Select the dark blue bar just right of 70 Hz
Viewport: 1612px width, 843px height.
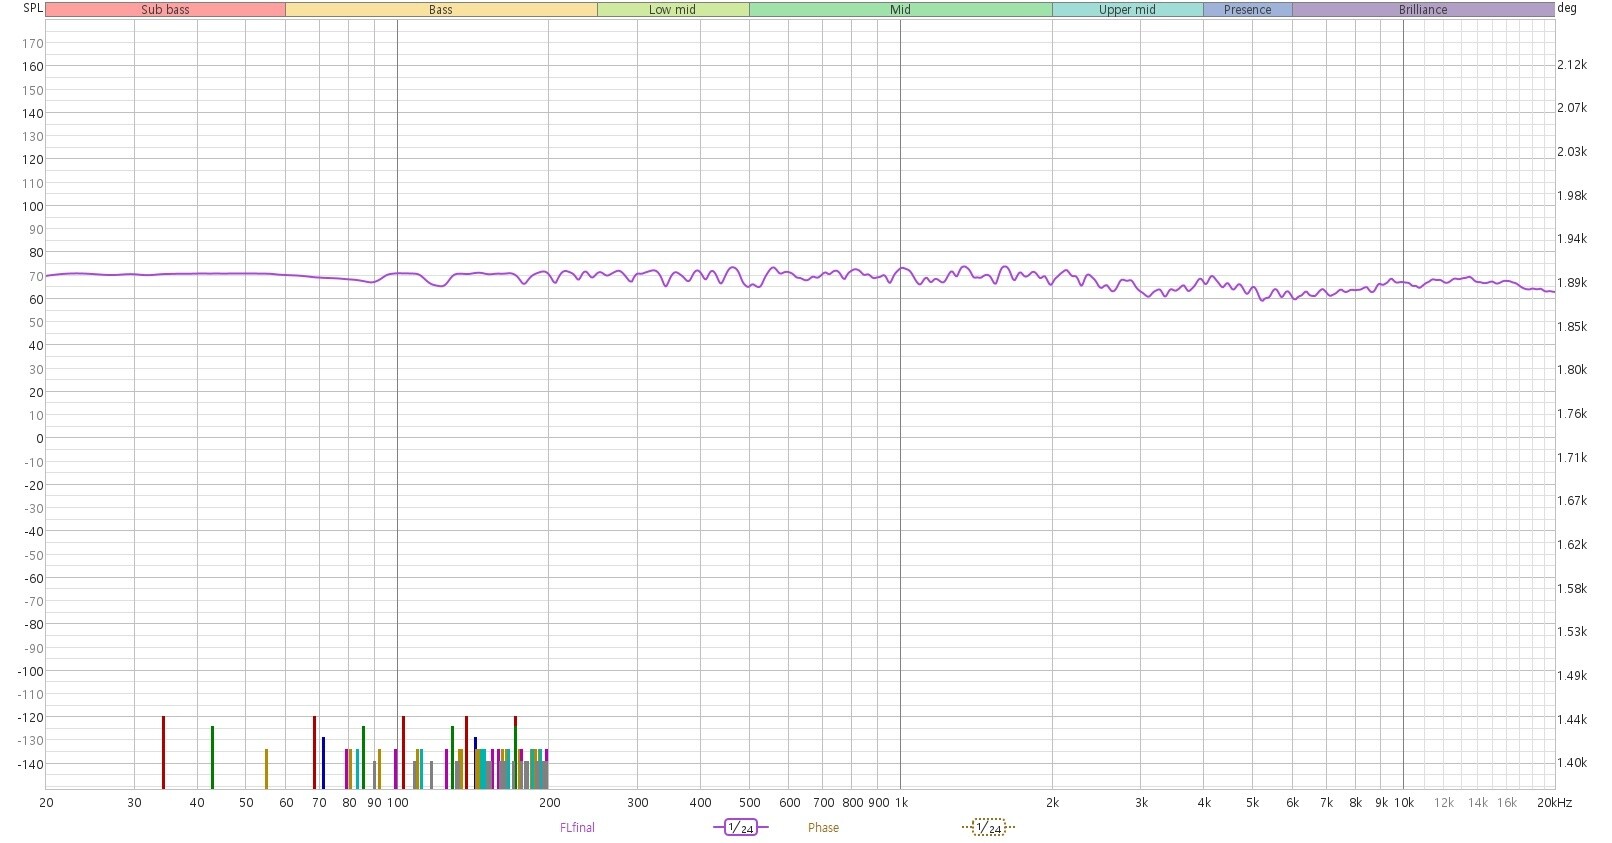tap(323, 762)
